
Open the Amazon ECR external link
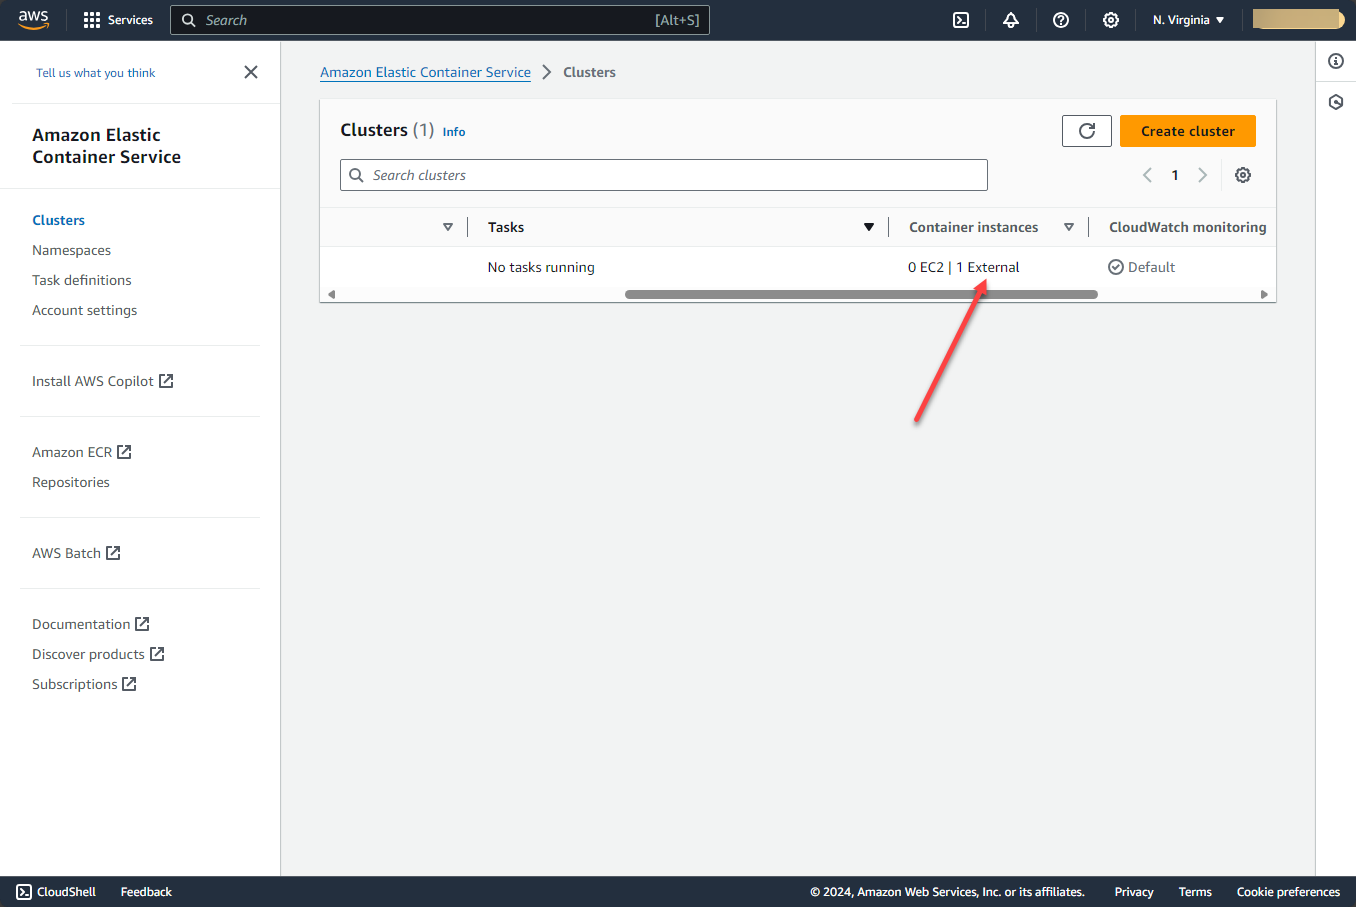(82, 452)
